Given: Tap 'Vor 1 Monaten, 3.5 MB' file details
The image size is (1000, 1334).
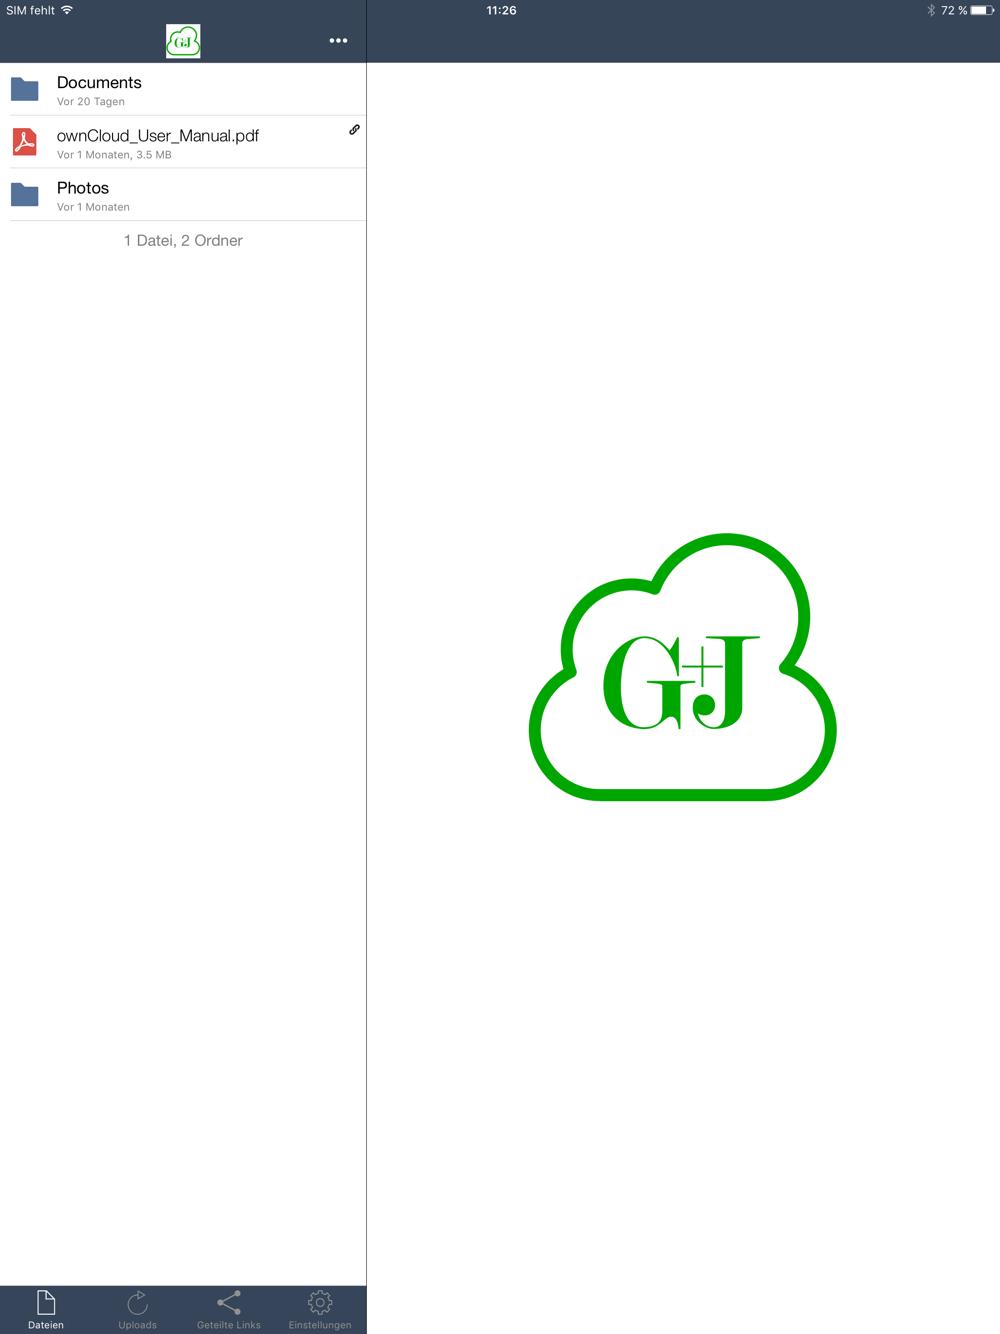Looking at the screenshot, I should pyautogui.click(x=114, y=155).
